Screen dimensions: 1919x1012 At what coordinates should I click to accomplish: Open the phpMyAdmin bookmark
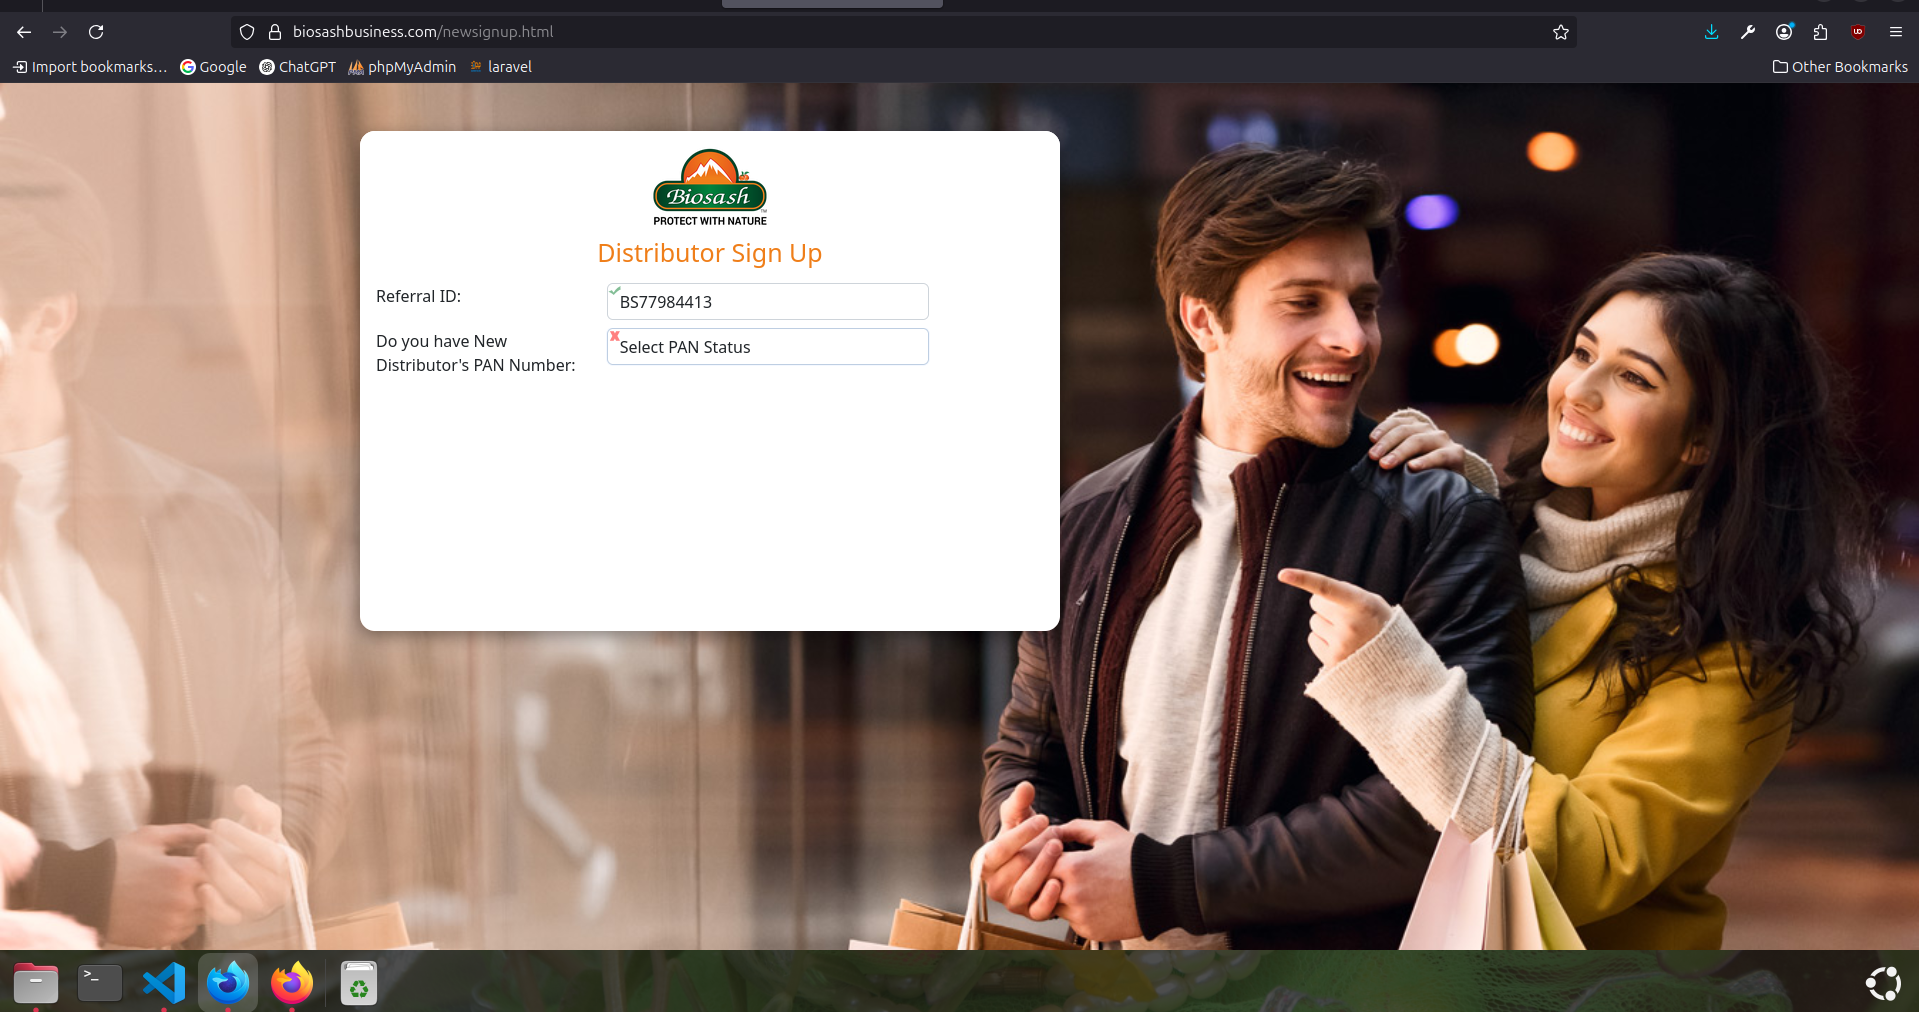coord(402,67)
